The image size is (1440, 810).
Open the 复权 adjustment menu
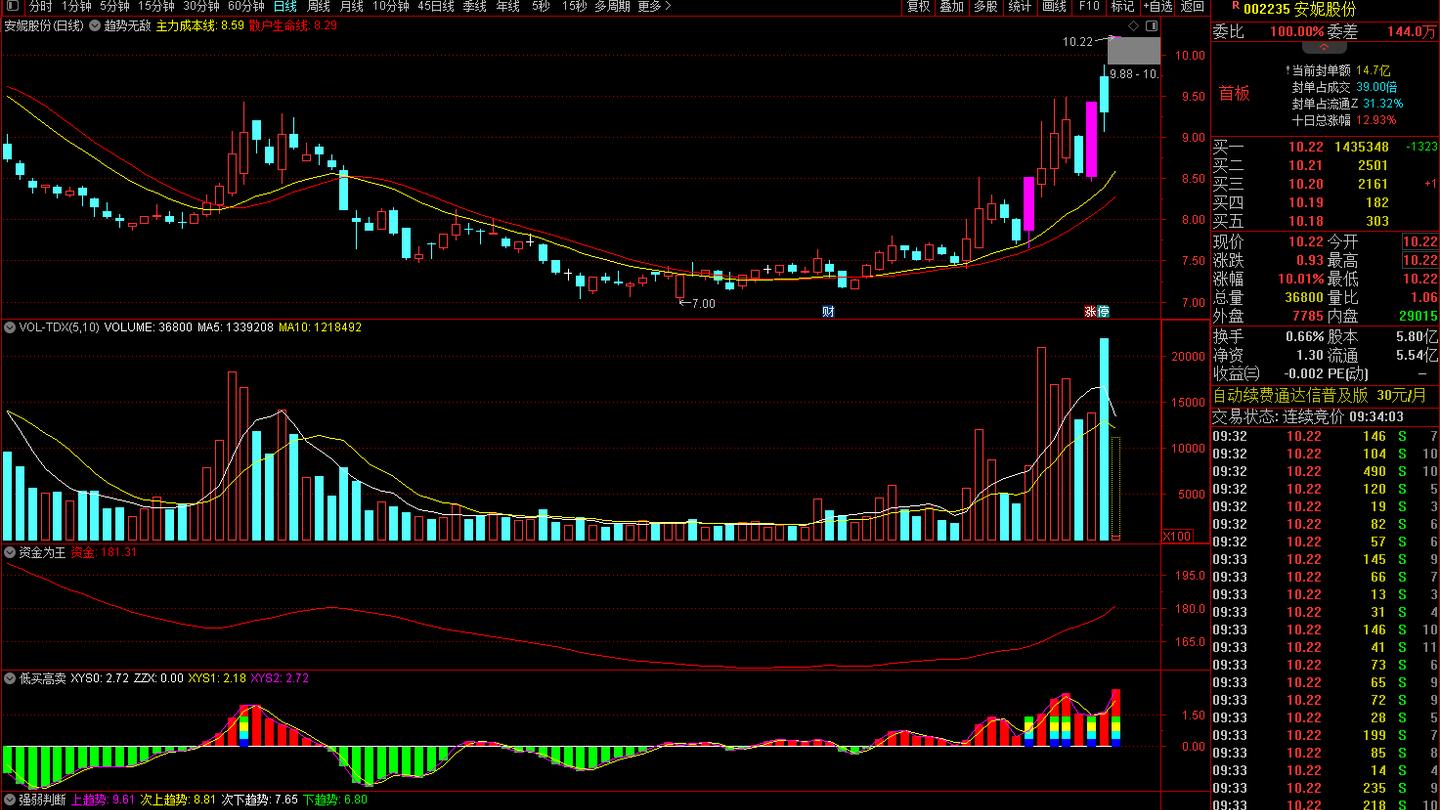click(918, 6)
